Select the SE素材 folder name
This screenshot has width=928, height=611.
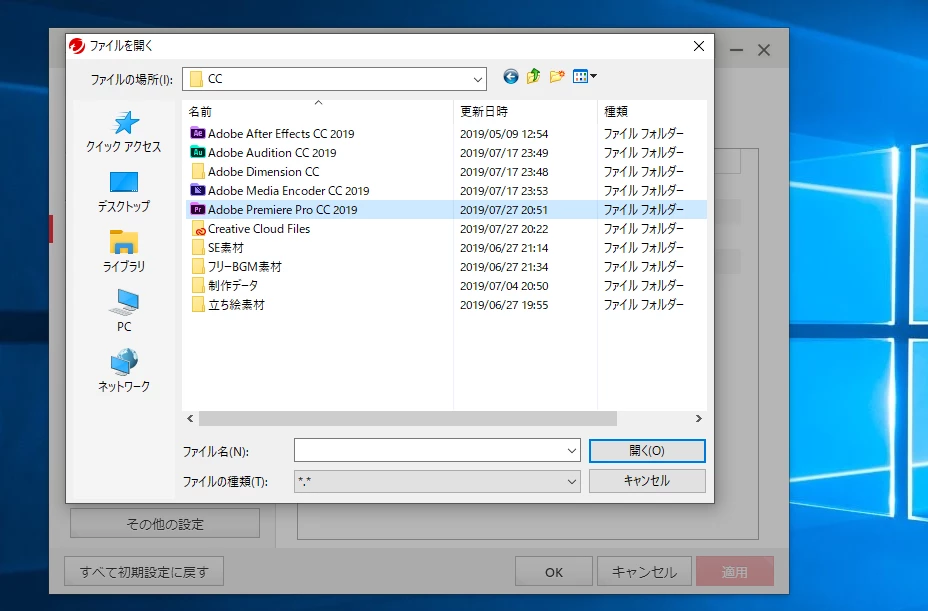pos(226,247)
